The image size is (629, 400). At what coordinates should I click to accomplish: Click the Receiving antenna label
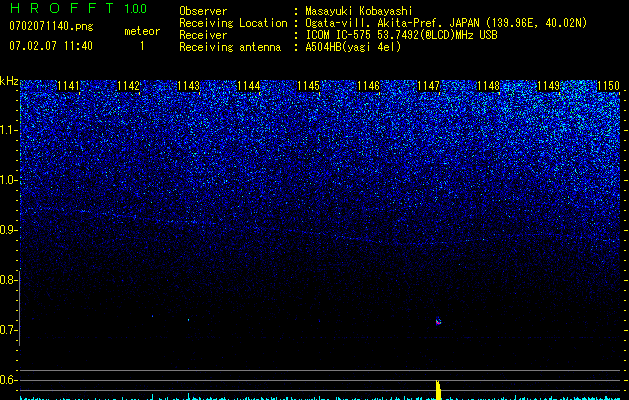[230, 47]
